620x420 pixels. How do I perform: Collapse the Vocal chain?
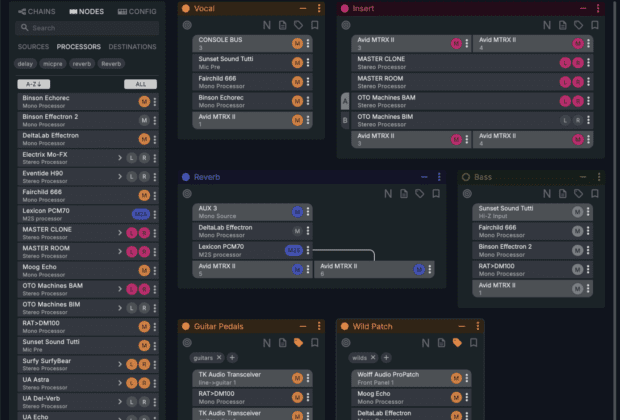click(303, 8)
